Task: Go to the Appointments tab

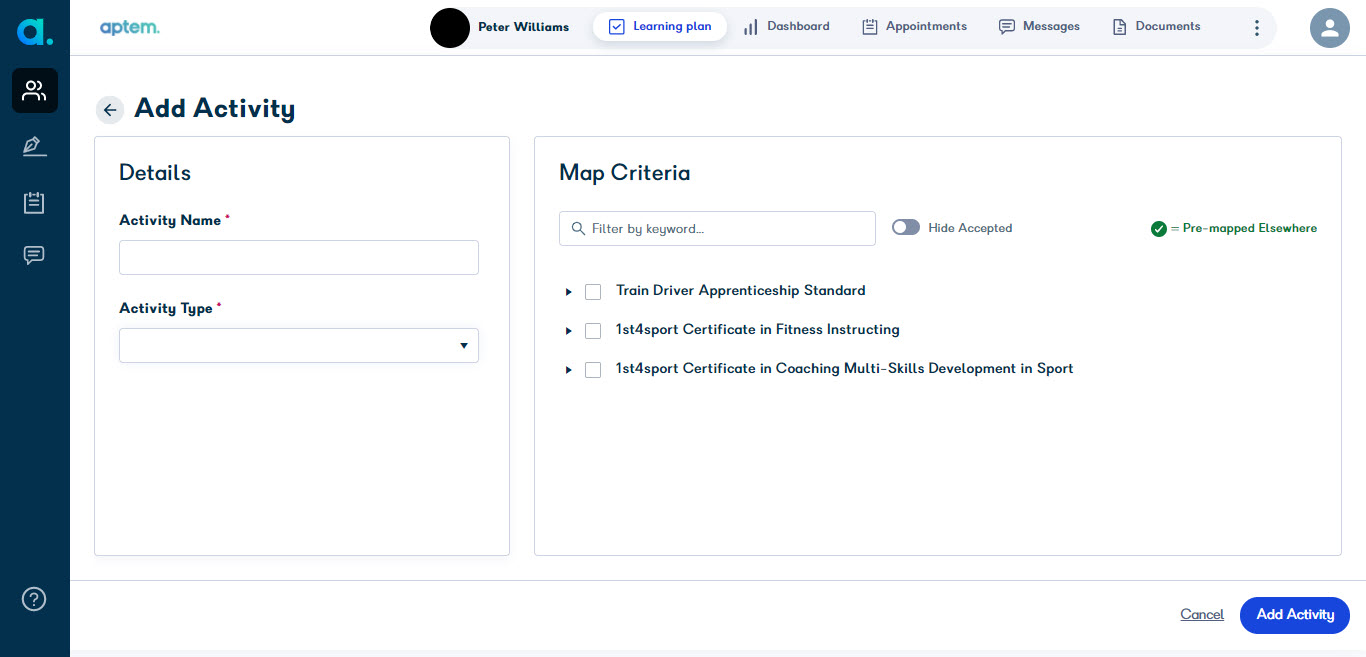Action: [x=914, y=27]
